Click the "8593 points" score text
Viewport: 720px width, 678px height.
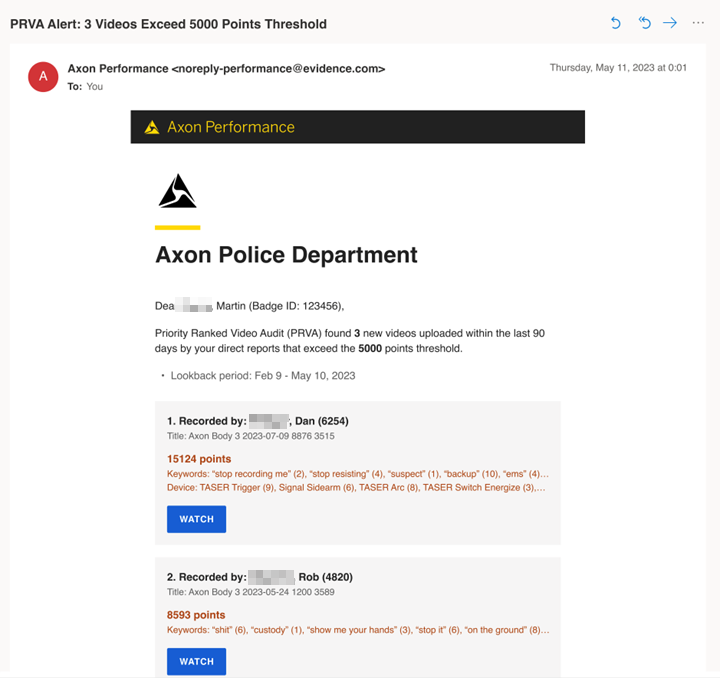(196, 615)
